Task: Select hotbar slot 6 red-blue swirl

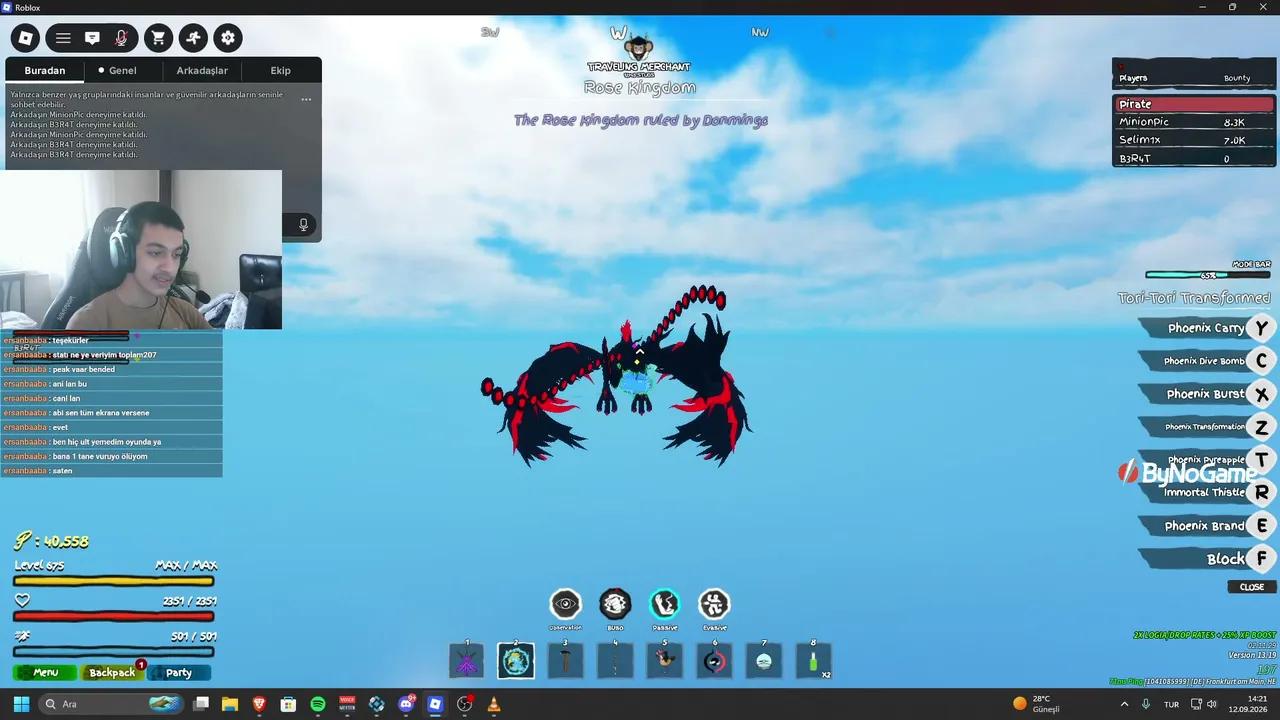Action: tap(714, 661)
